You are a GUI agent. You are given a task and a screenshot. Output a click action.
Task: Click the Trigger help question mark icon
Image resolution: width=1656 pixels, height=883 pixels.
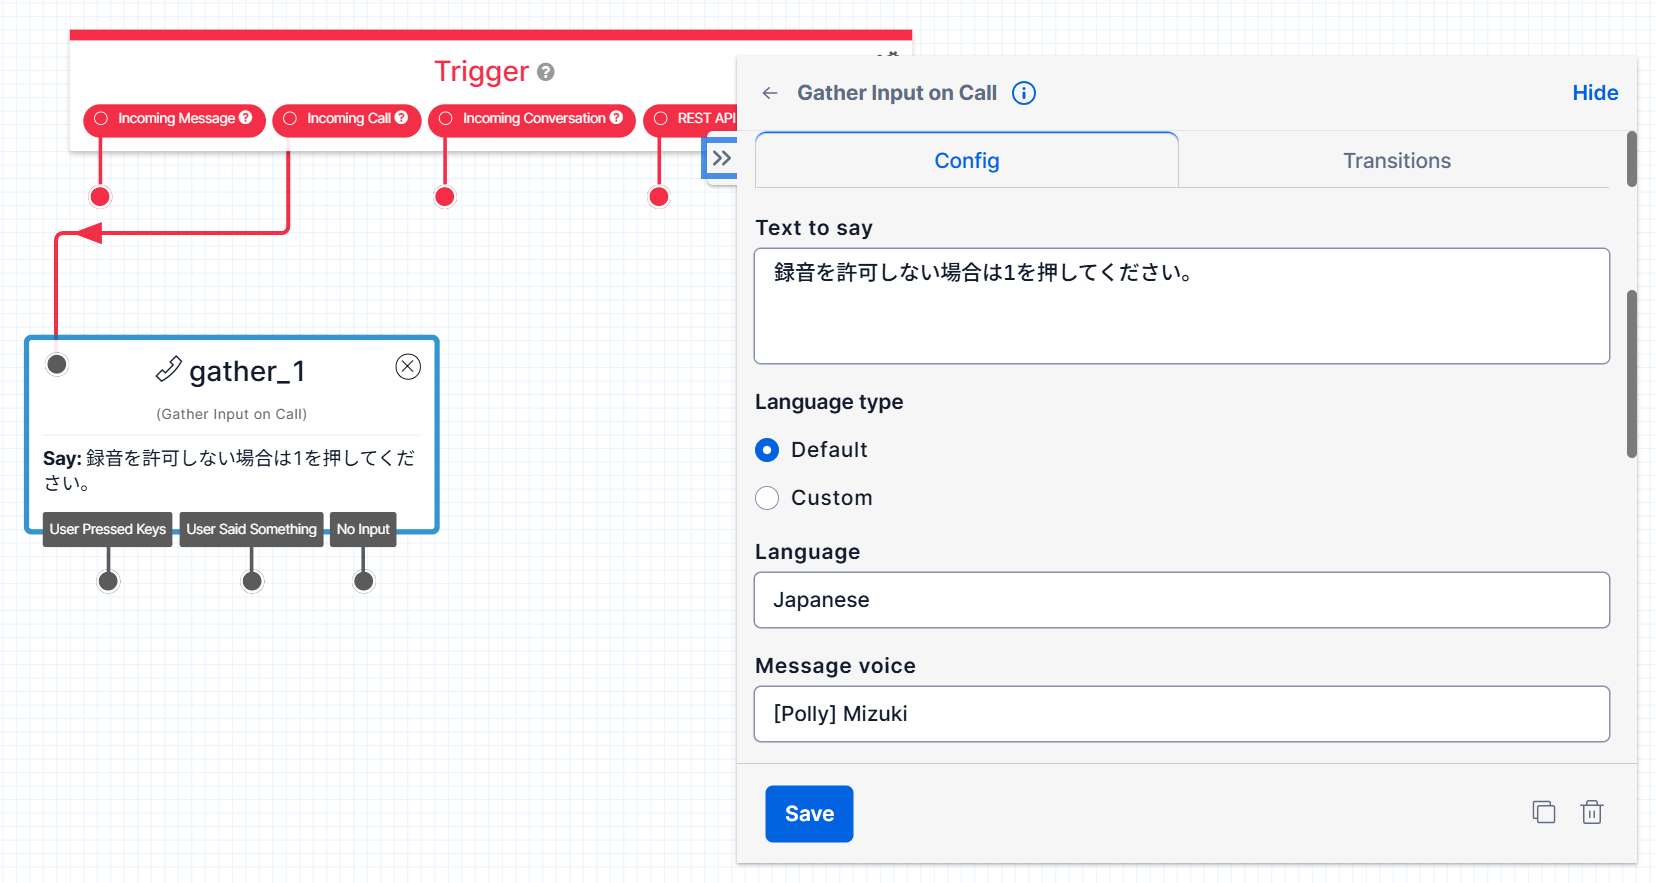(x=546, y=72)
